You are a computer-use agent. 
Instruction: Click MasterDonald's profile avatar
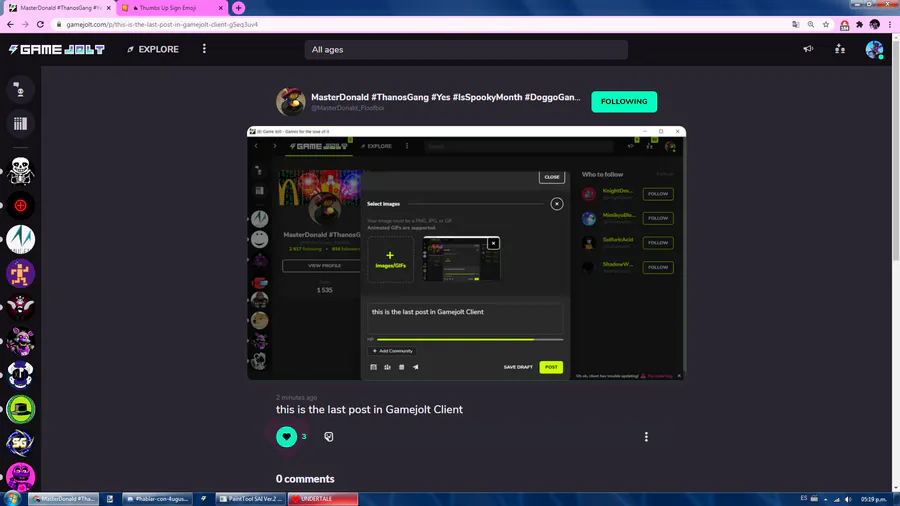pyautogui.click(x=290, y=102)
